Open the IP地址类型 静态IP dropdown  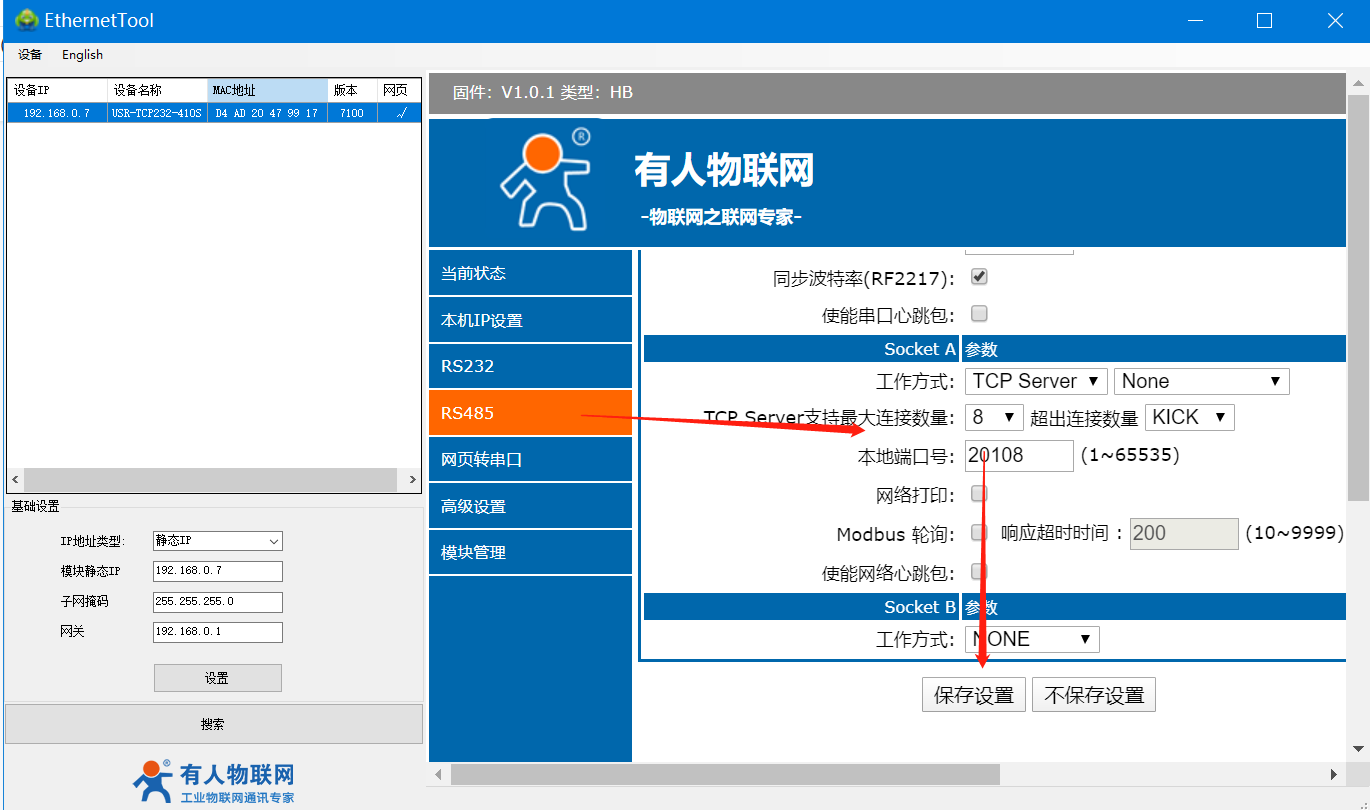[x=217, y=541]
